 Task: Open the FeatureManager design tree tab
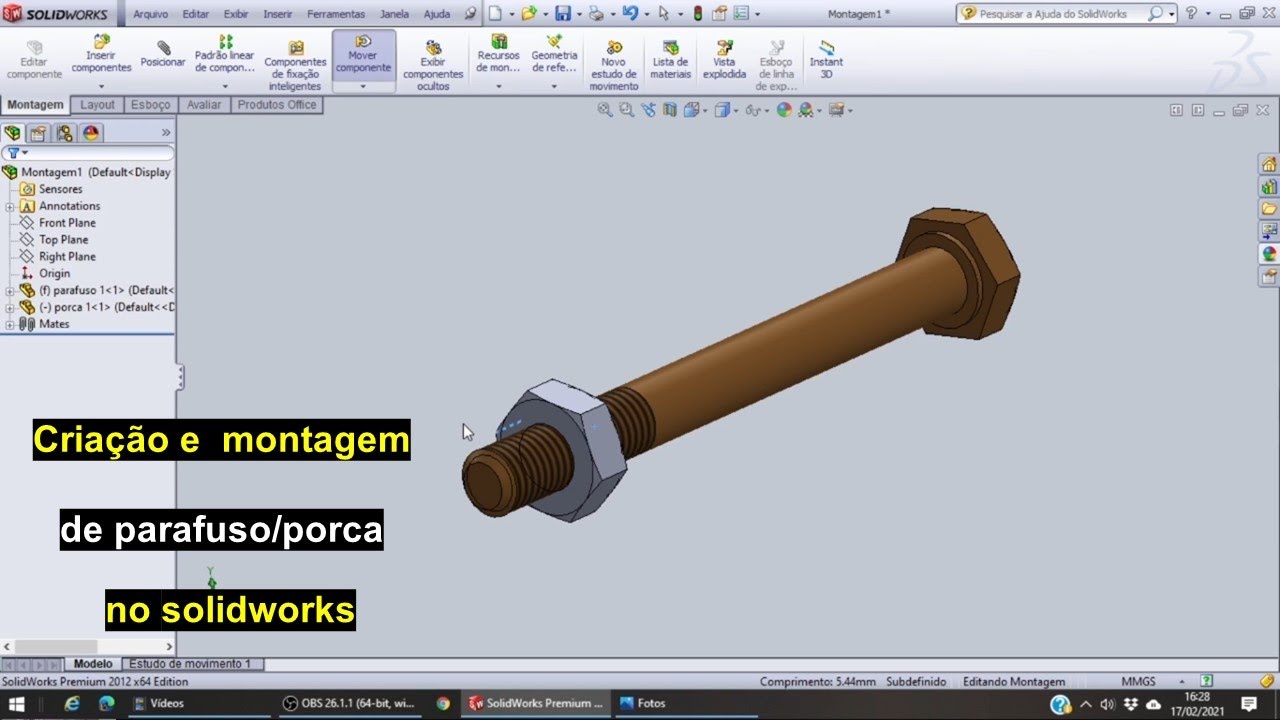13,132
